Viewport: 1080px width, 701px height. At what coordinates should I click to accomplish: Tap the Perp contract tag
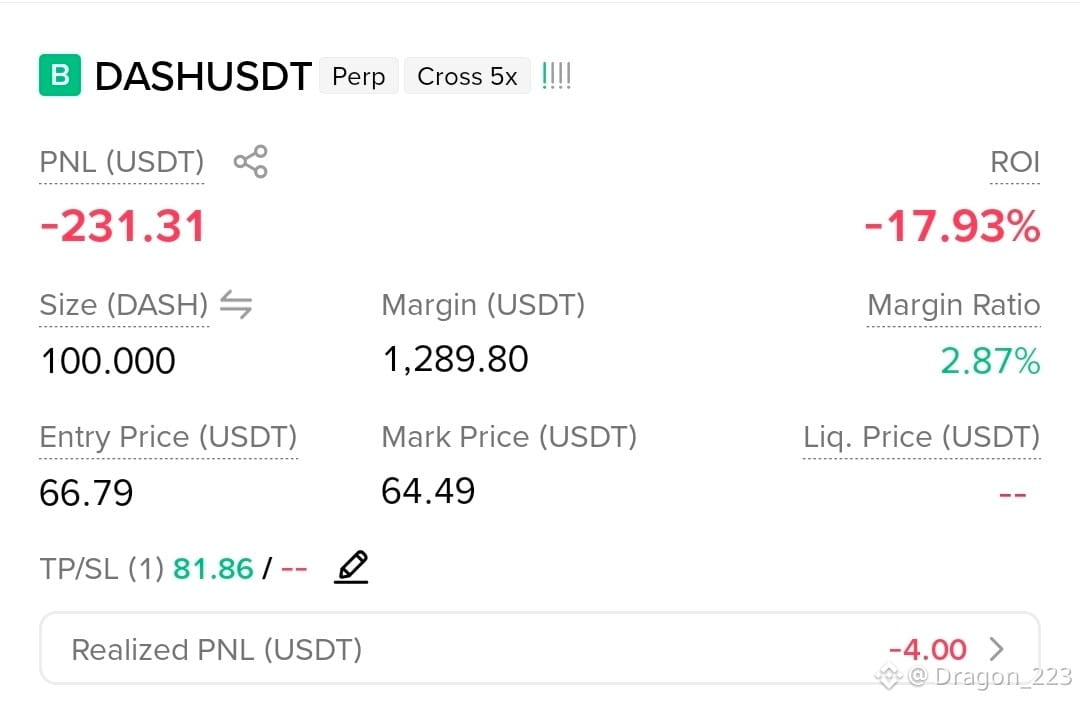[x=358, y=76]
